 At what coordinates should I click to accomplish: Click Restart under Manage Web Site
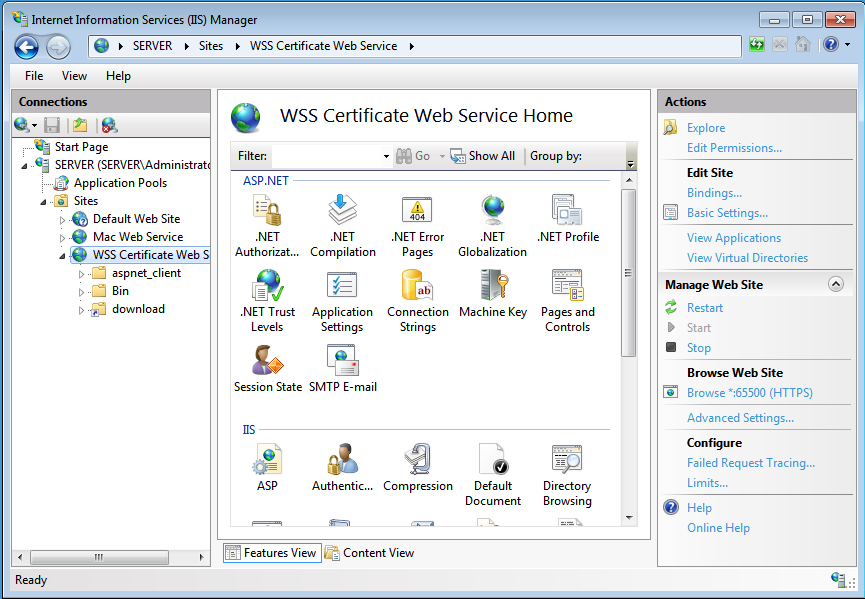point(704,308)
